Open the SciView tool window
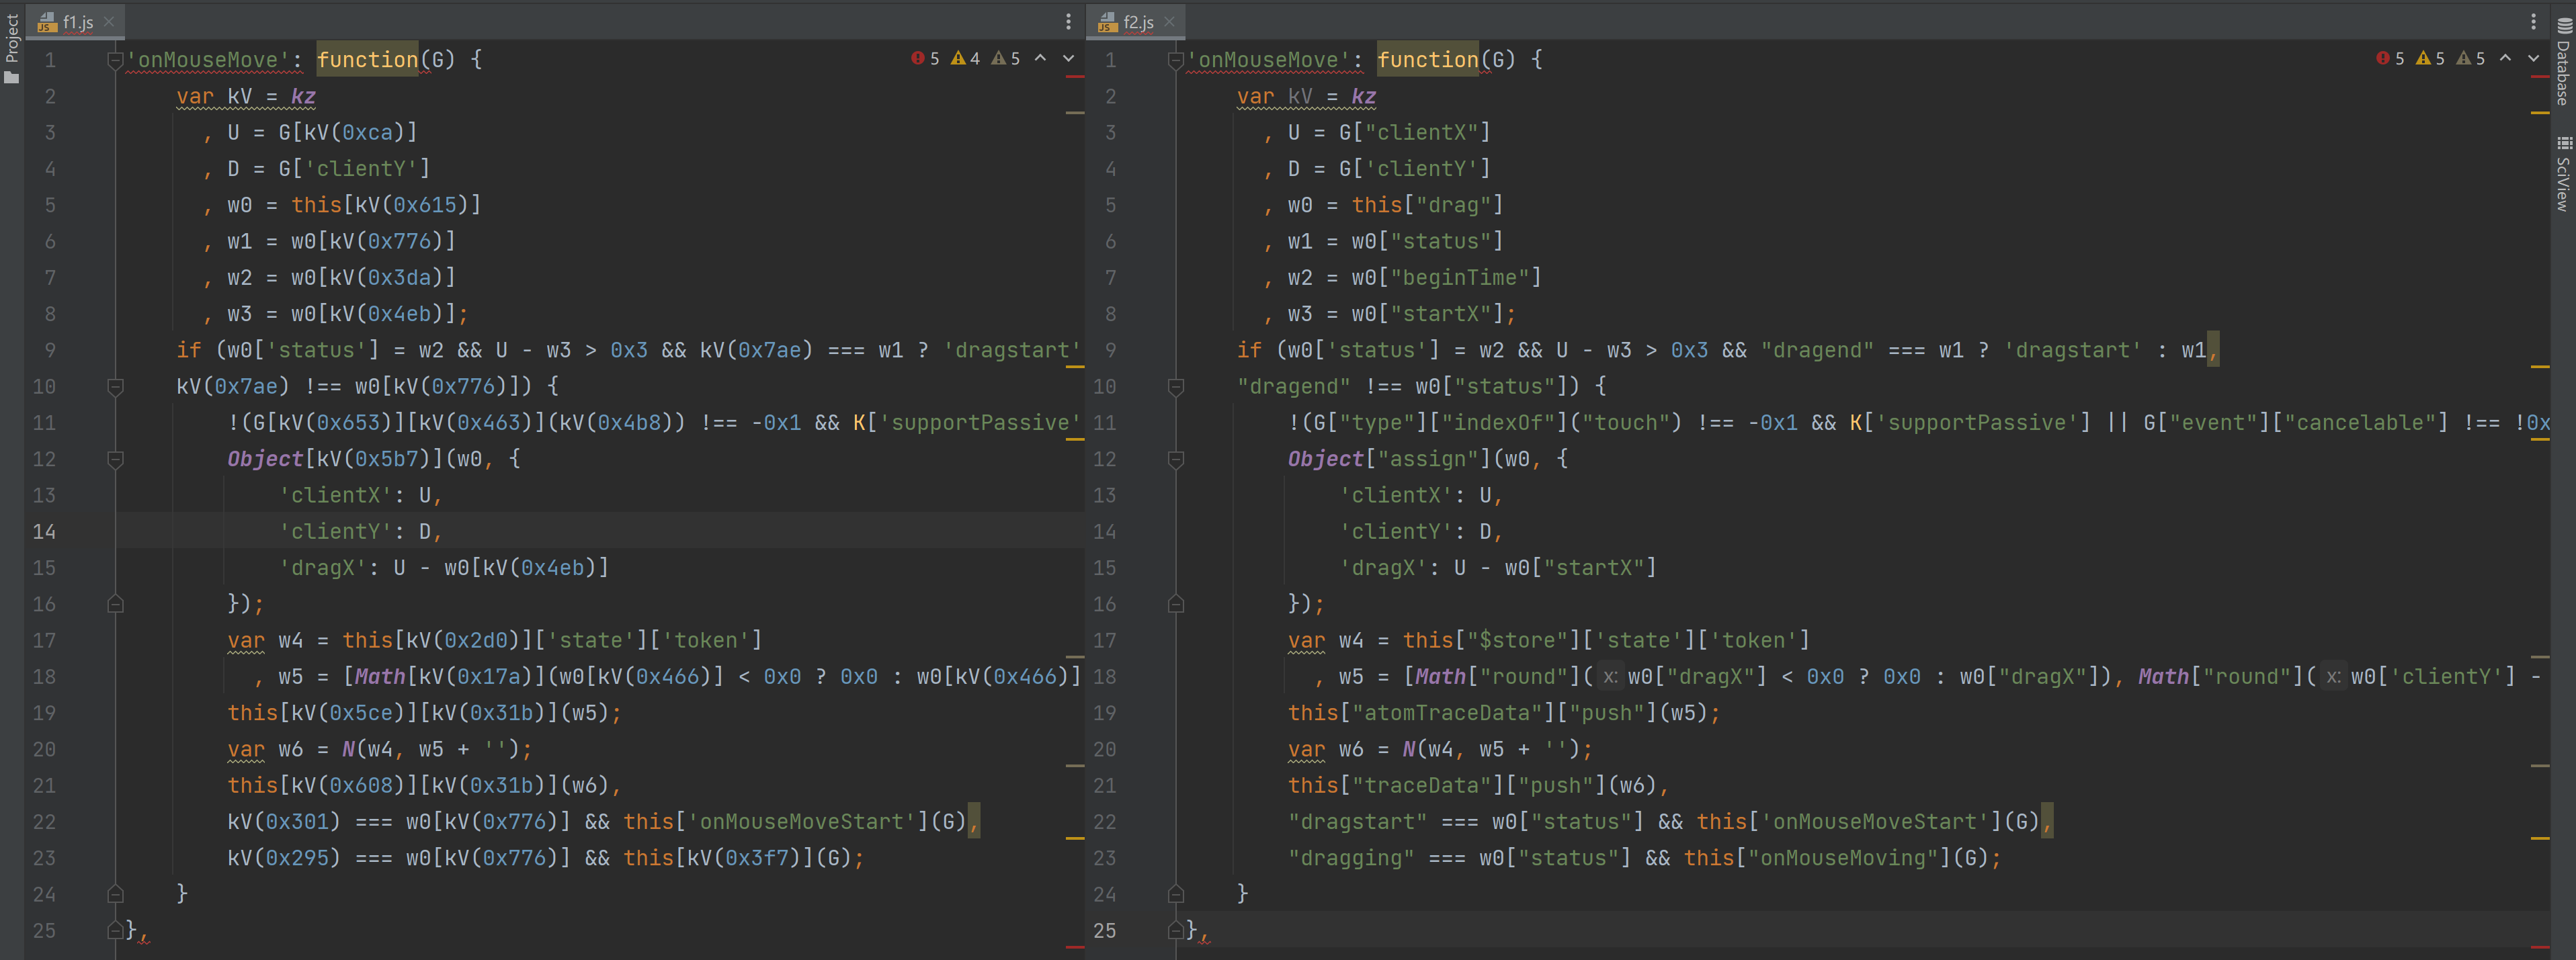 pyautogui.click(x=2563, y=174)
